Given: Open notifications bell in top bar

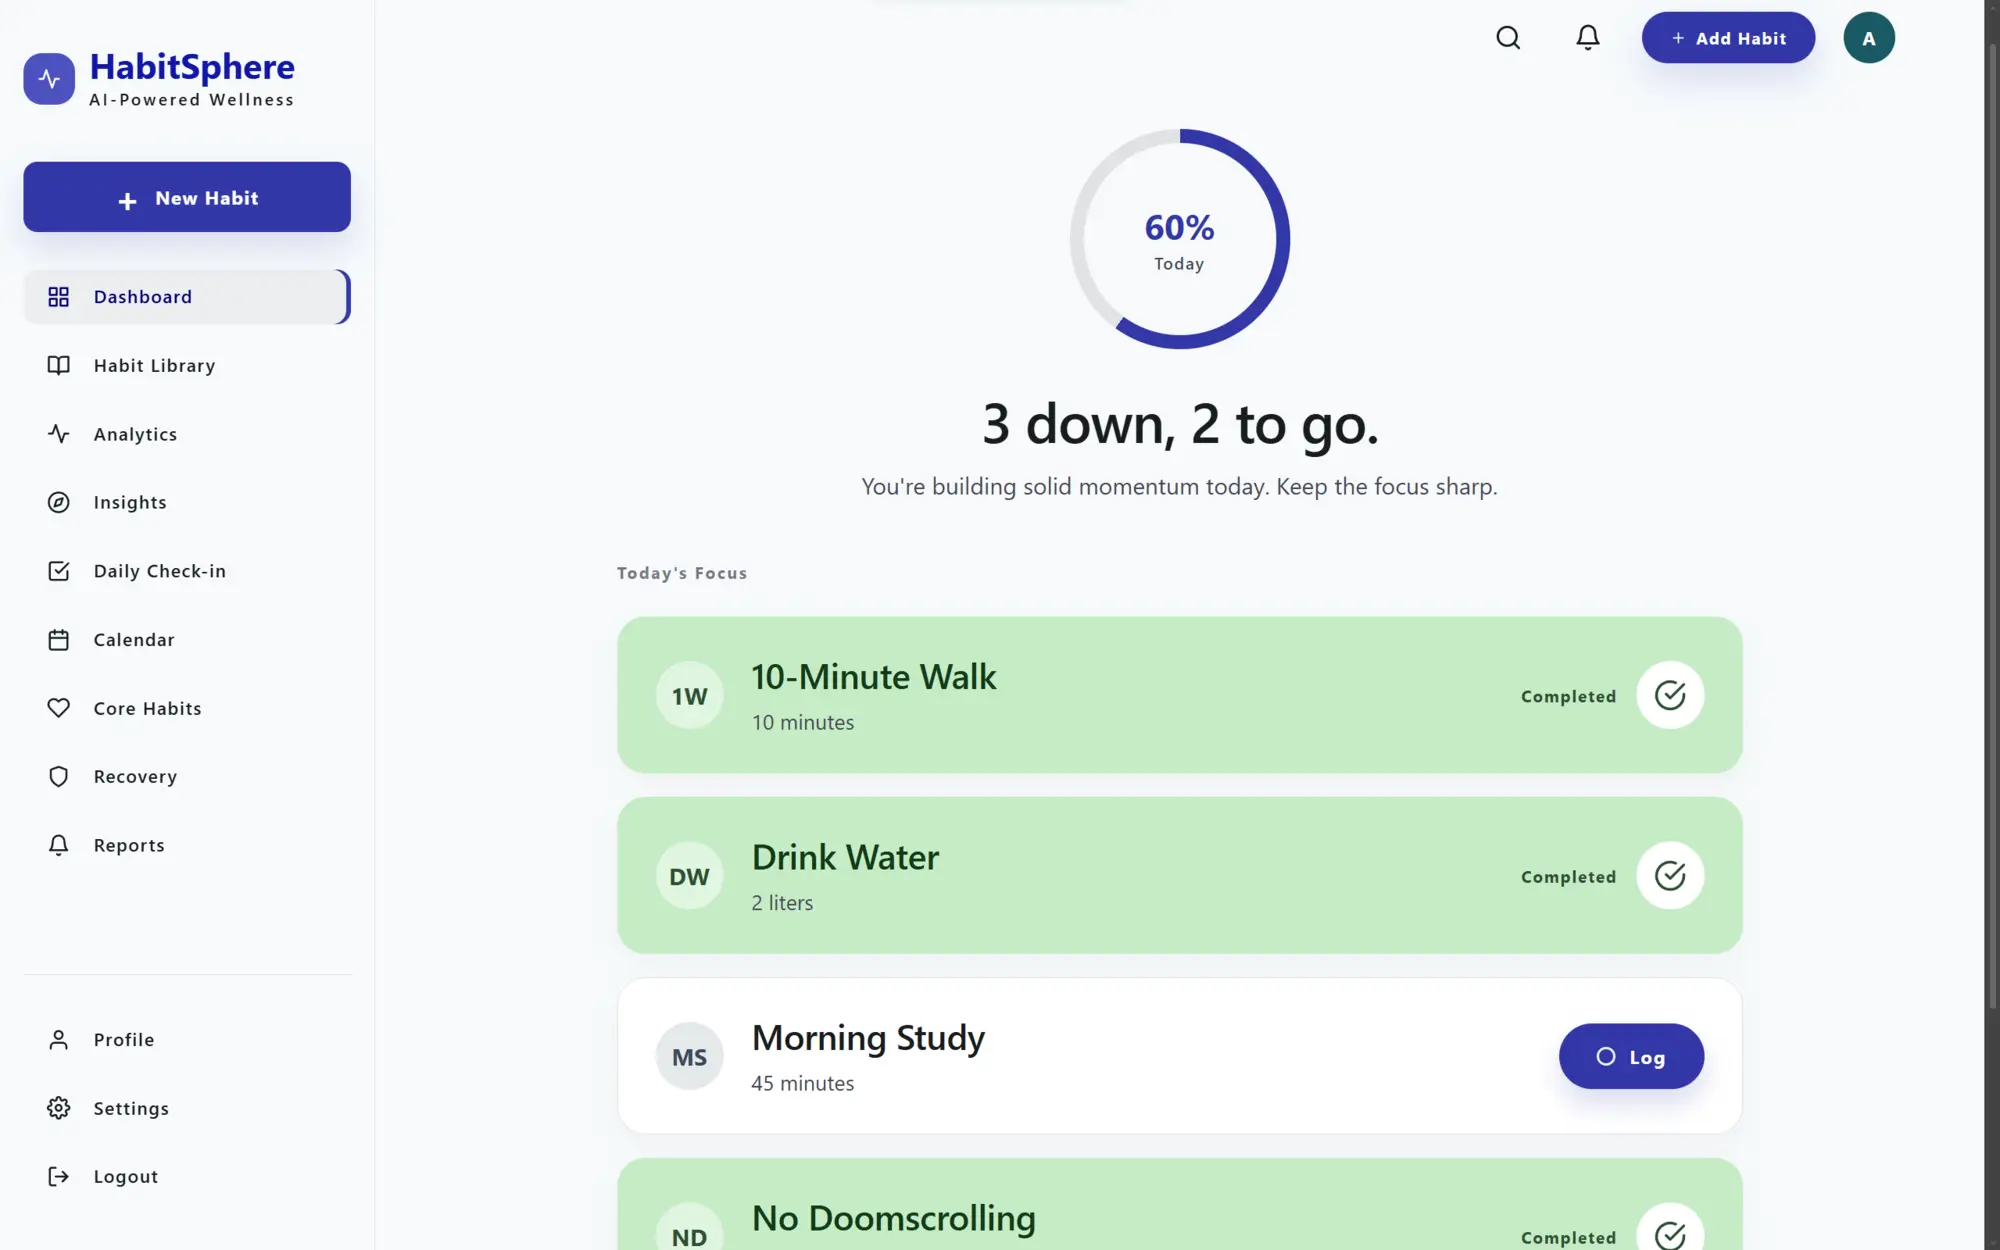Looking at the screenshot, I should (1588, 38).
